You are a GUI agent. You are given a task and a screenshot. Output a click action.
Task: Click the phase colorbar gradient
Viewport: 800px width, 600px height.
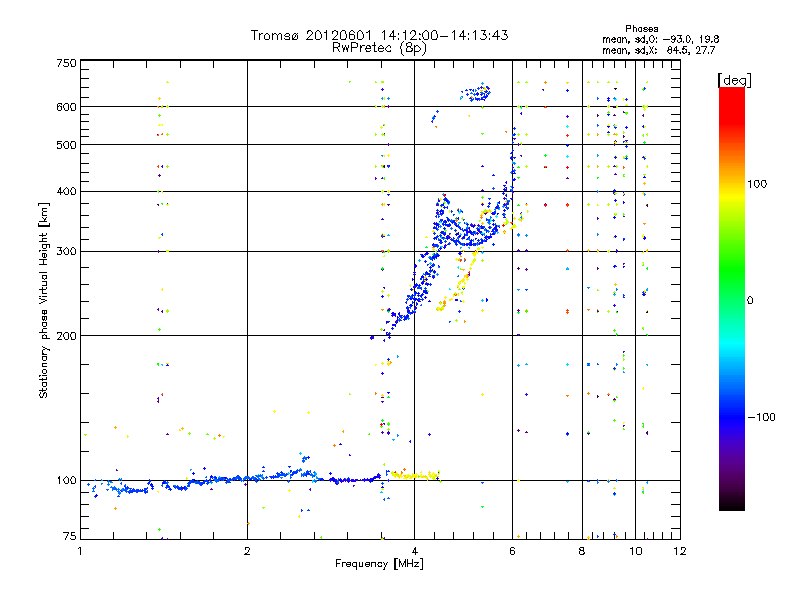coord(732,298)
